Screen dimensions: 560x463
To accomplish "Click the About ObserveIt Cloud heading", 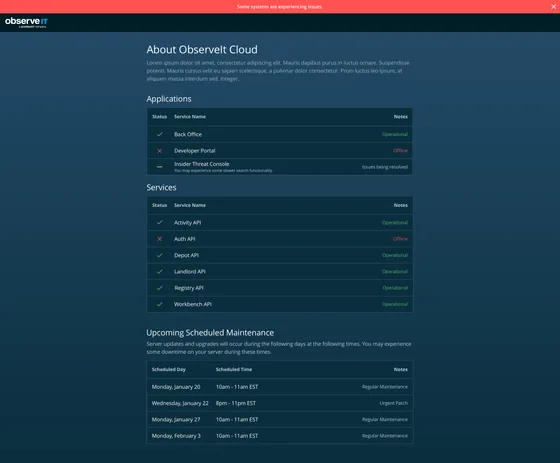I will (x=202, y=50).
